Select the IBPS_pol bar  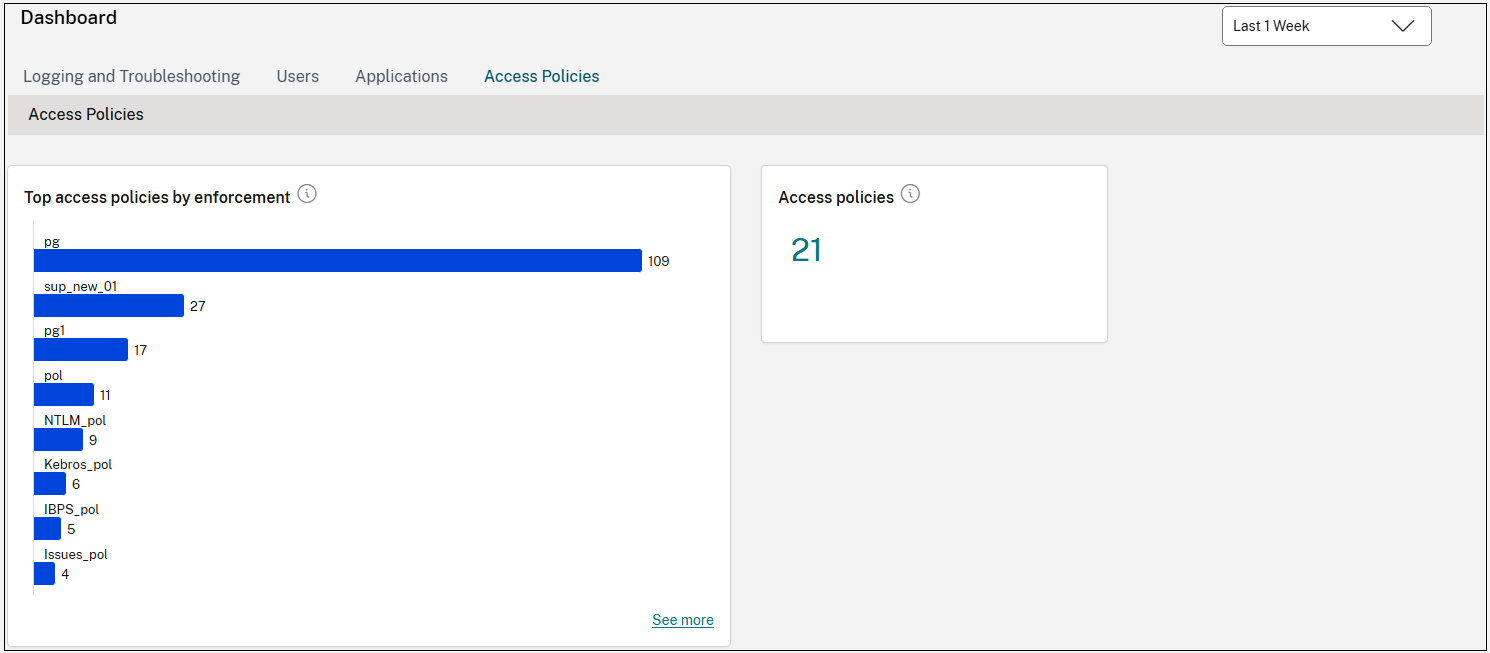[x=47, y=529]
